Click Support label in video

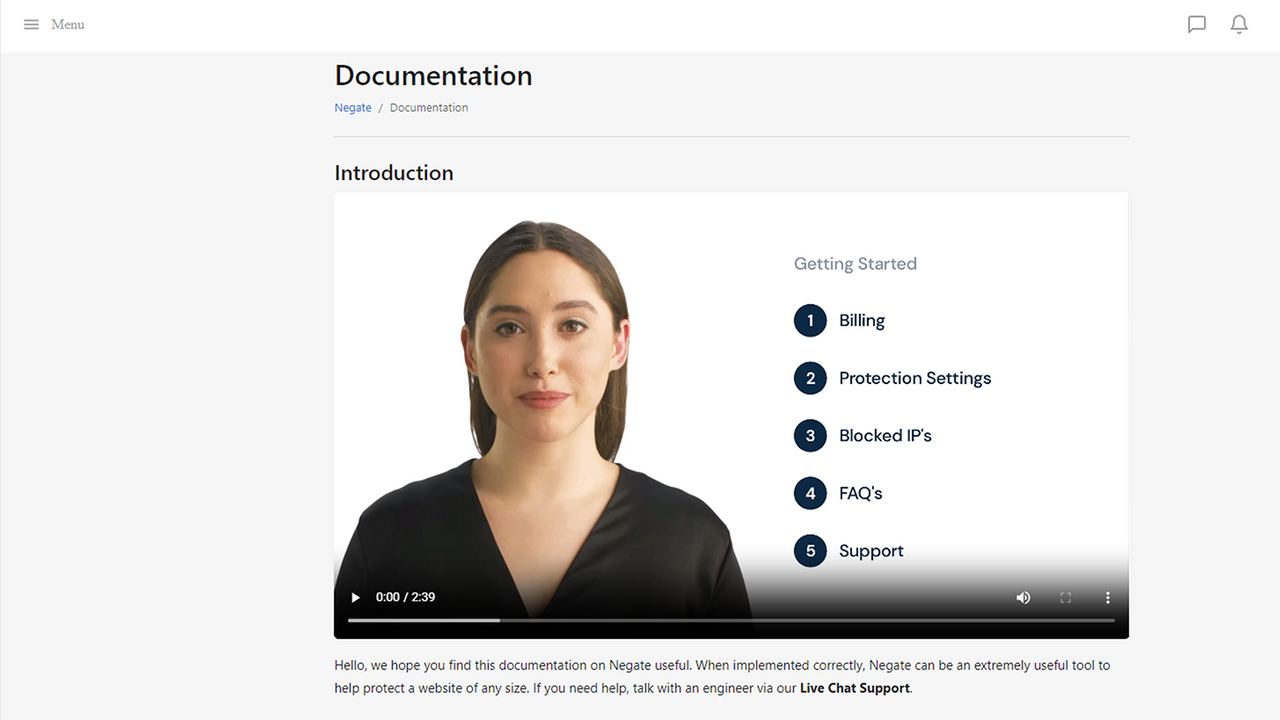[871, 551]
